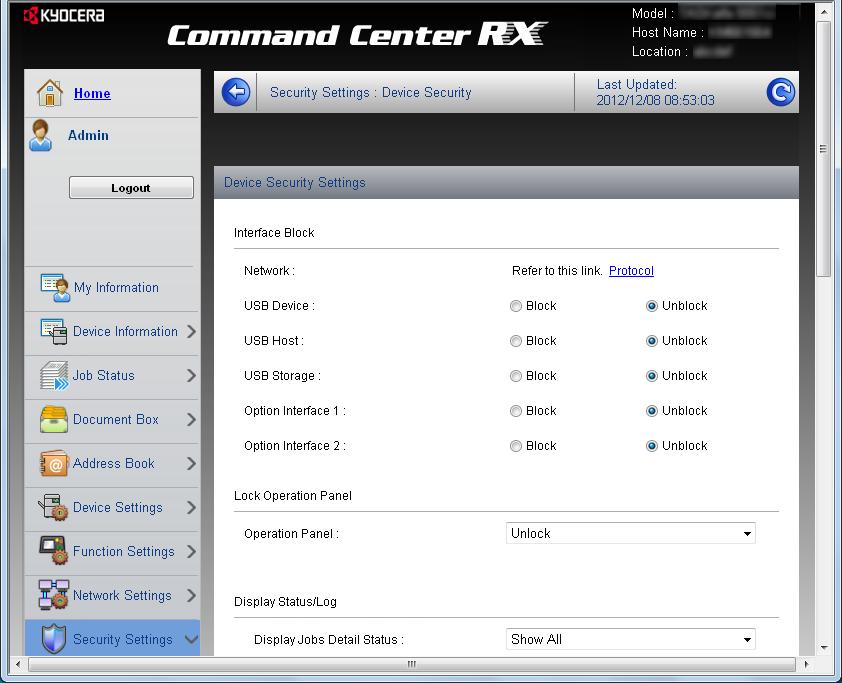Select Block for USB Device

click(516, 306)
